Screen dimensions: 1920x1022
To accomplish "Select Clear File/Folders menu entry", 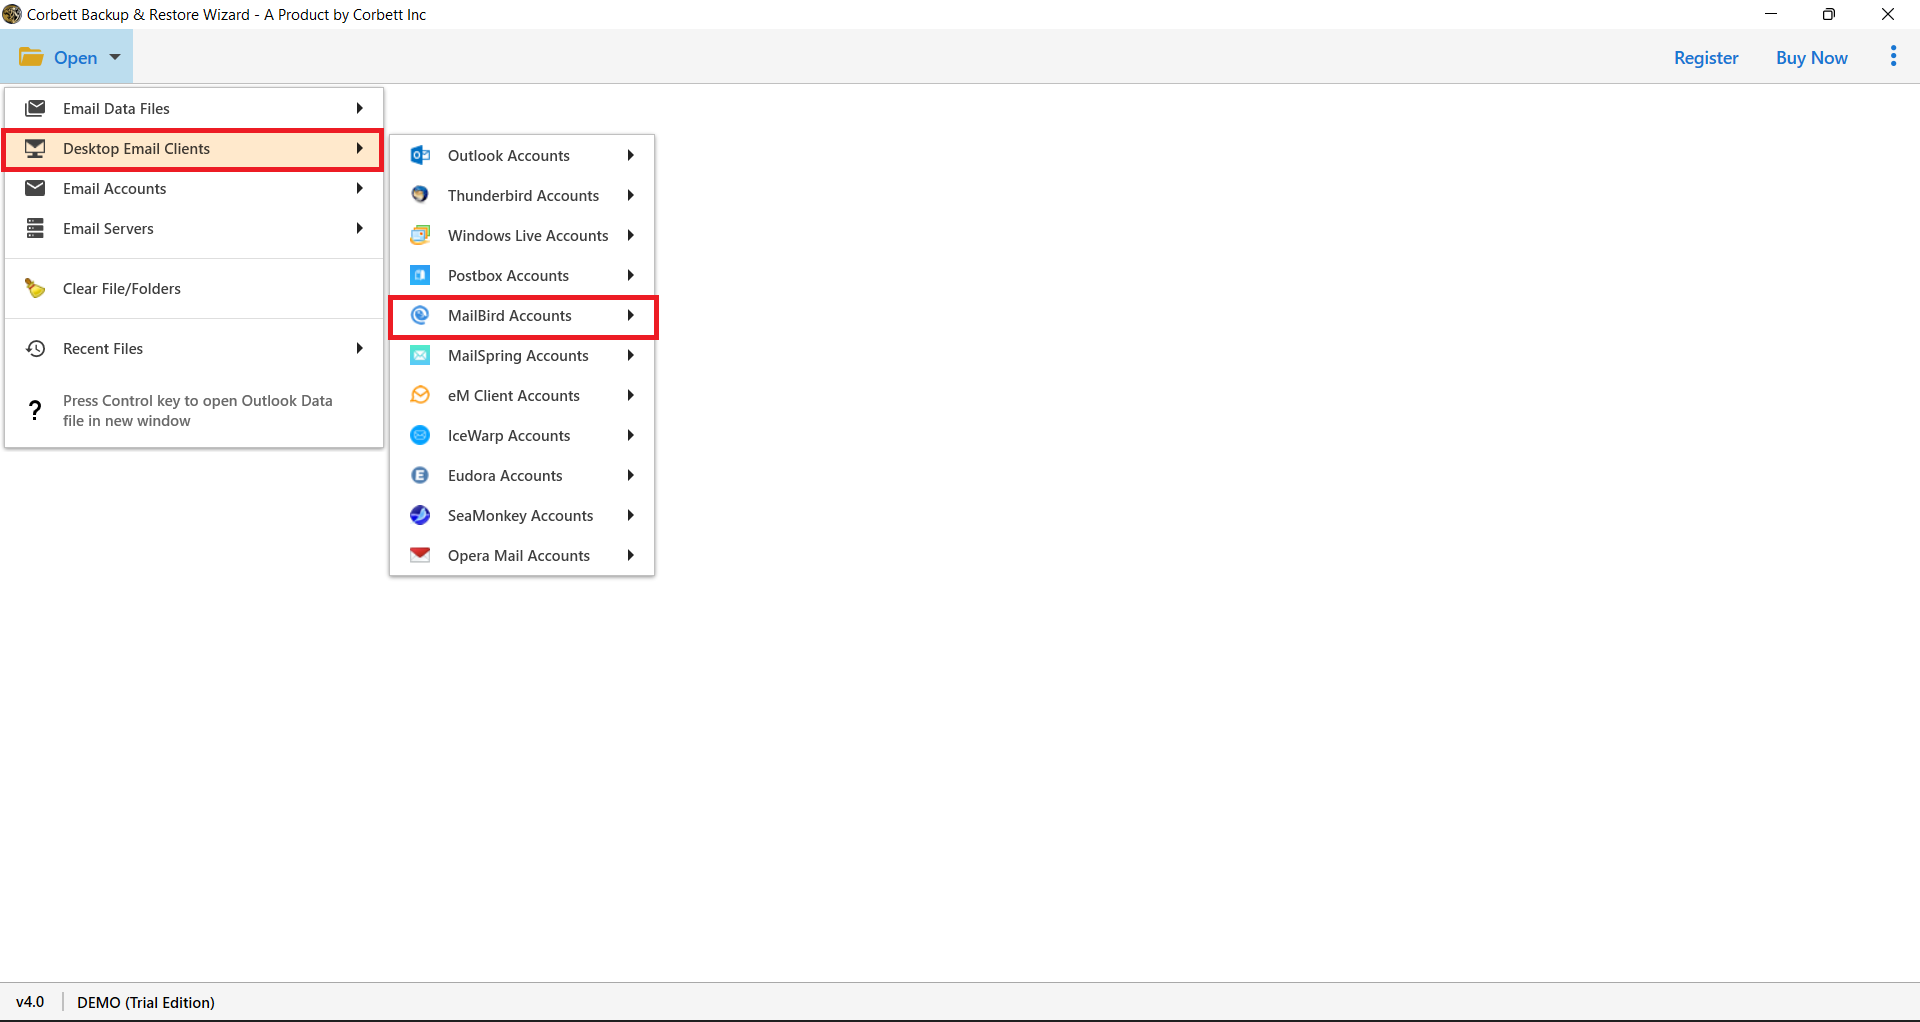I will point(194,288).
